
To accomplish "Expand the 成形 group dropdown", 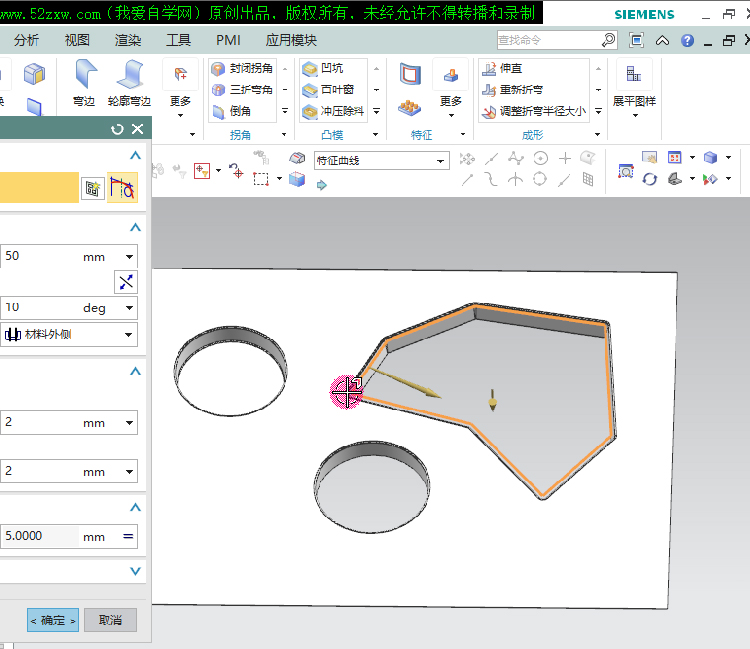I will 597,134.
